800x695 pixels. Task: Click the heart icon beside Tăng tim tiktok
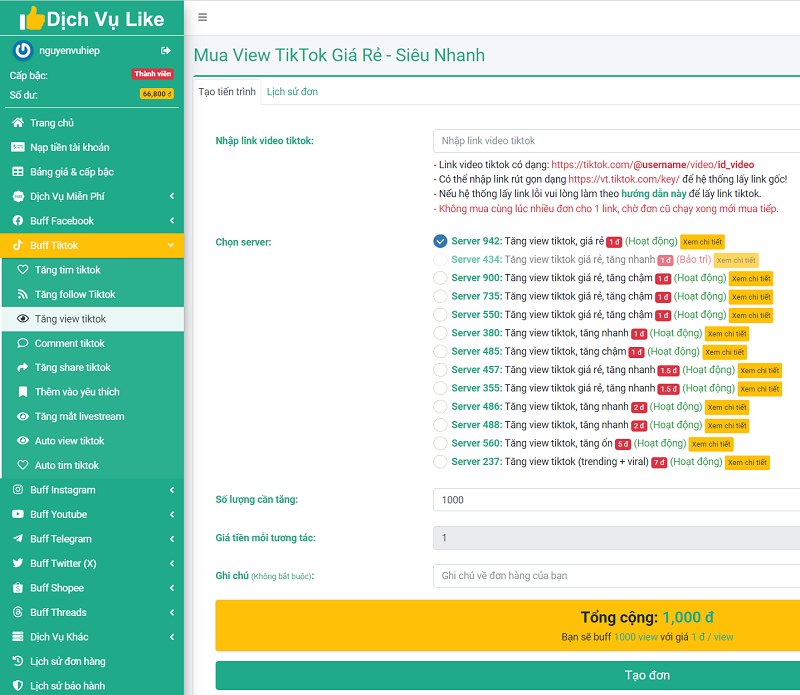click(x=24, y=270)
